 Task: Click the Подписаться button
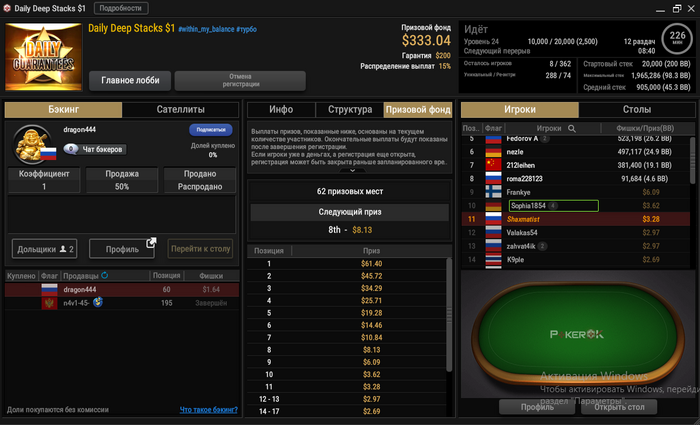coord(211,129)
